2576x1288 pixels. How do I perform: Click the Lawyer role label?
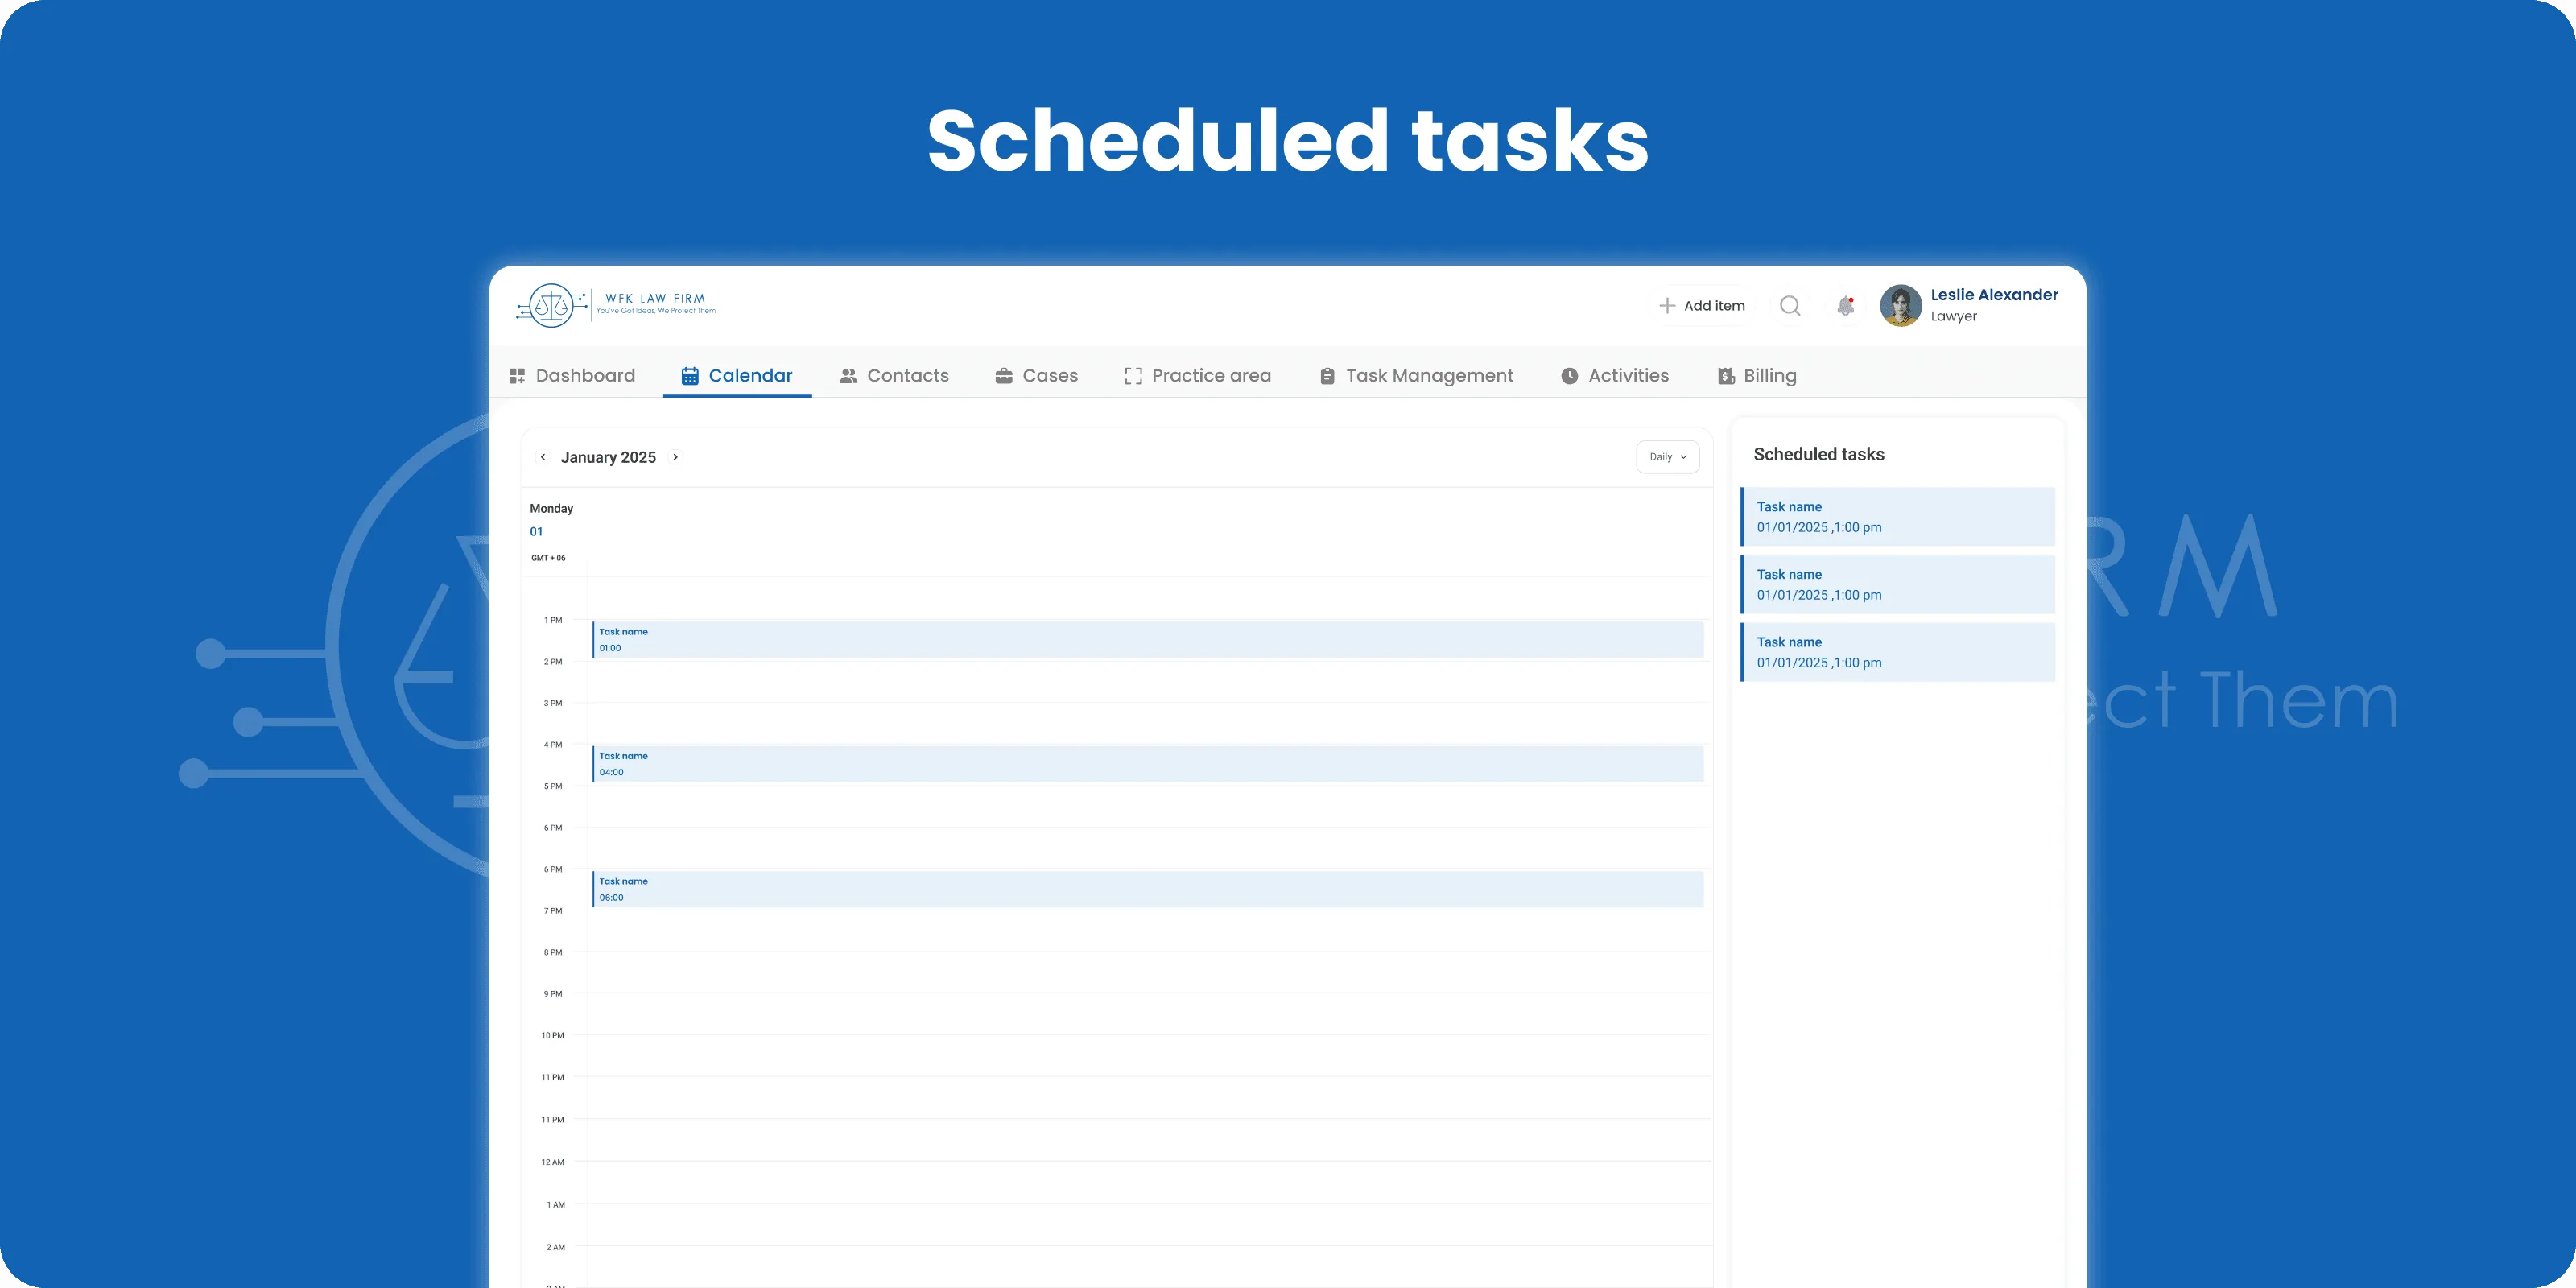[1954, 317]
